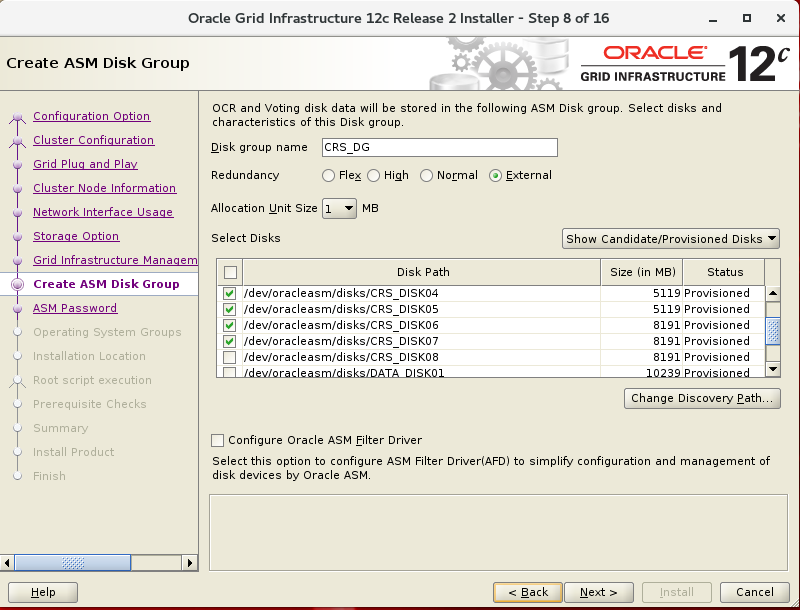This screenshot has height=610, width=800.
Task: Cancel the installer
Action: point(755,592)
